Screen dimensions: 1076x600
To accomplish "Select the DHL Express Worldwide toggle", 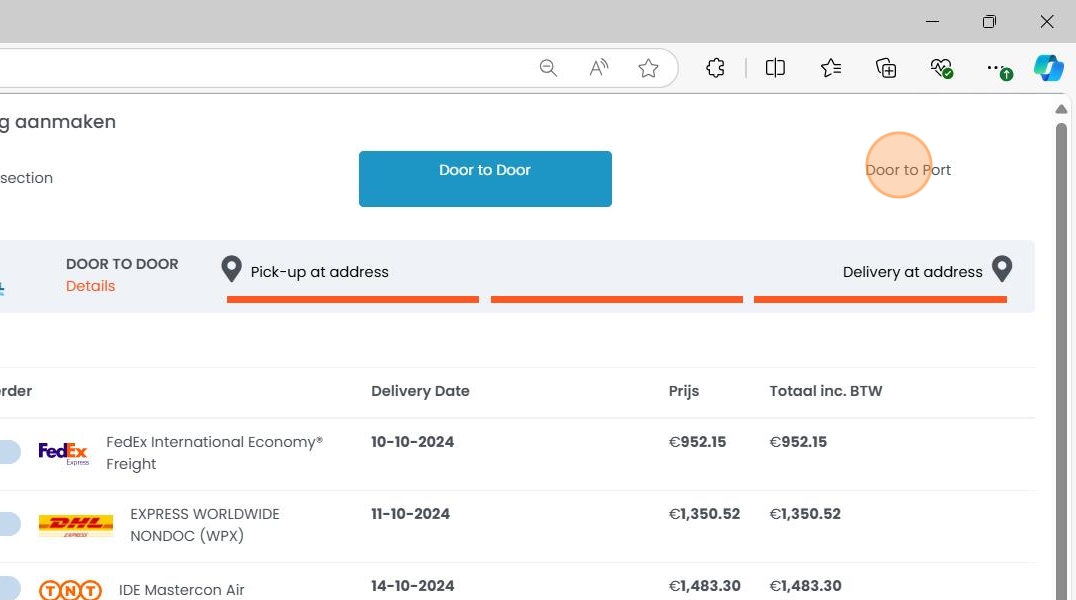I will [8, 524].
